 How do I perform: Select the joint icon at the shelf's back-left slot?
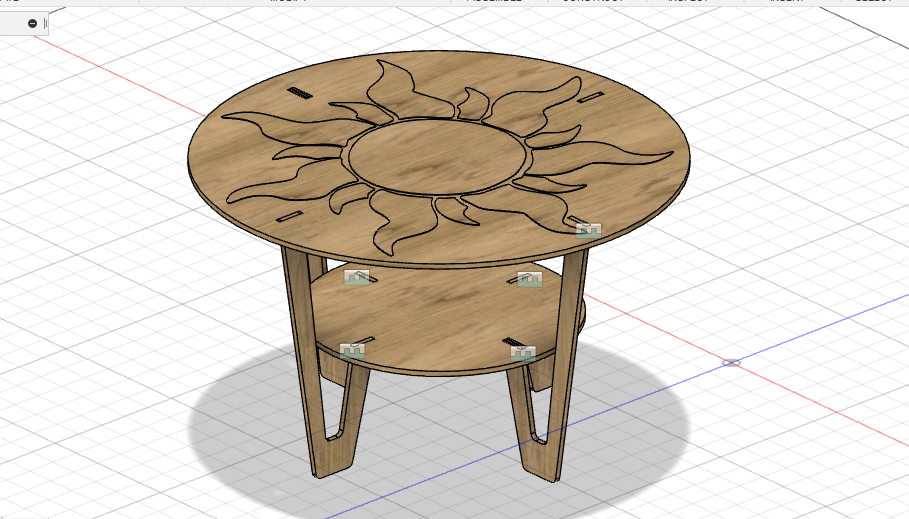(357, 277)
